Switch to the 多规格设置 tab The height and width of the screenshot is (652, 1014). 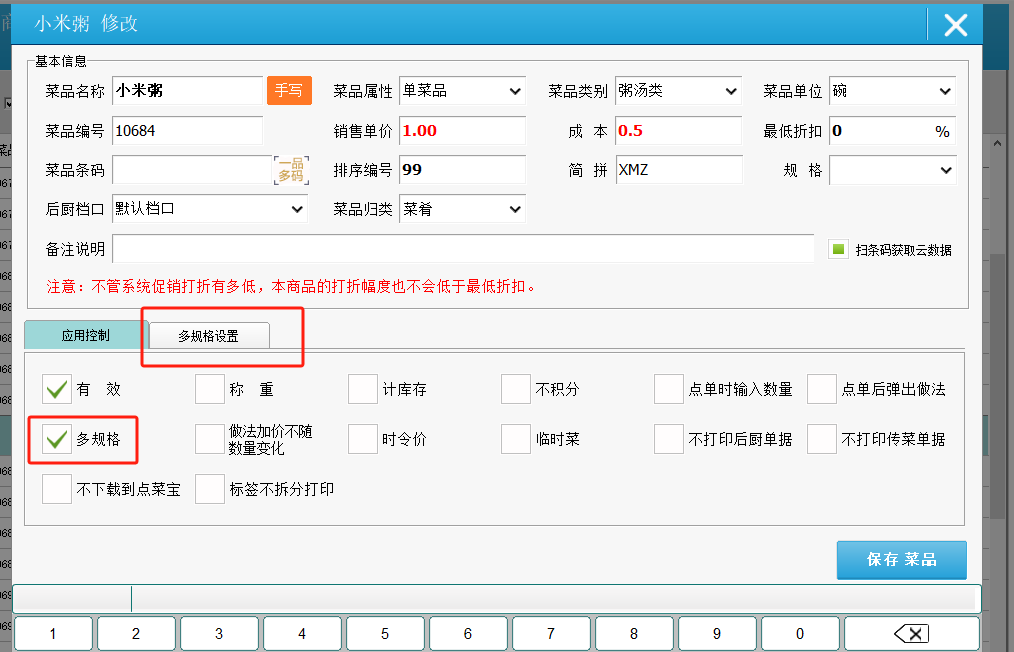pyautogui.click(x=209, y=336)
